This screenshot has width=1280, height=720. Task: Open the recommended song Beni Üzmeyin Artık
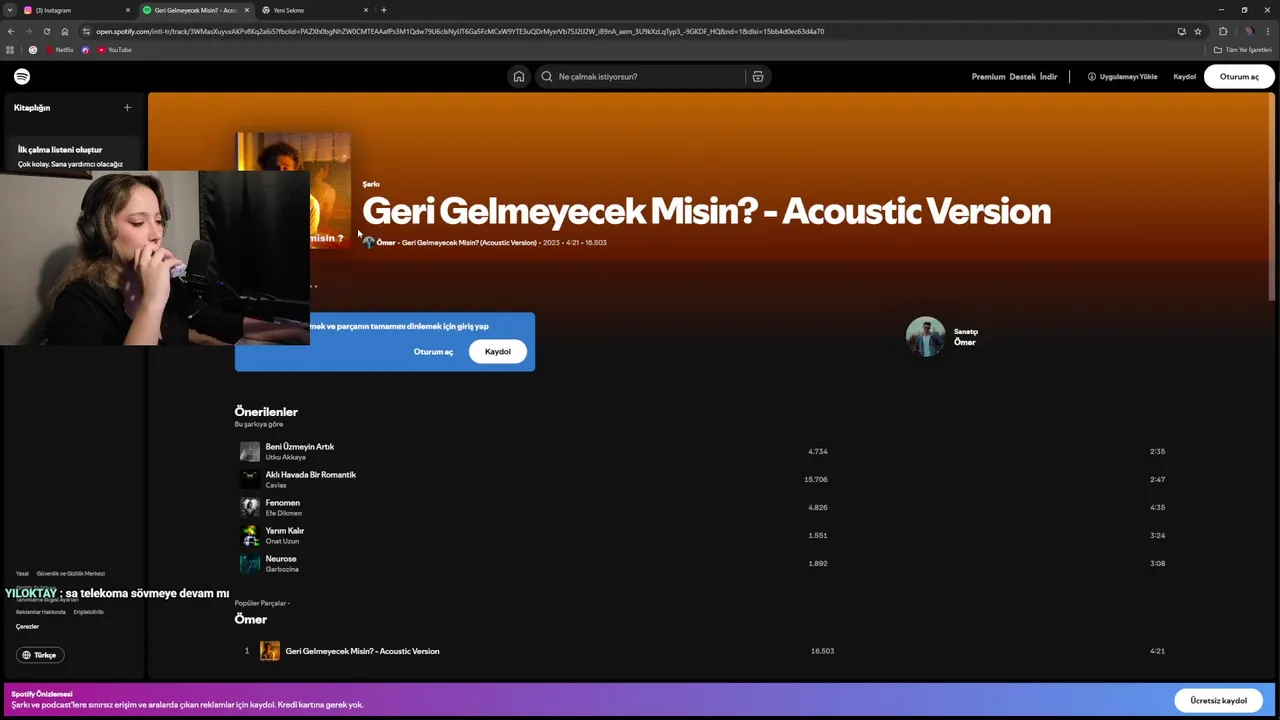[x=300, y=447]
